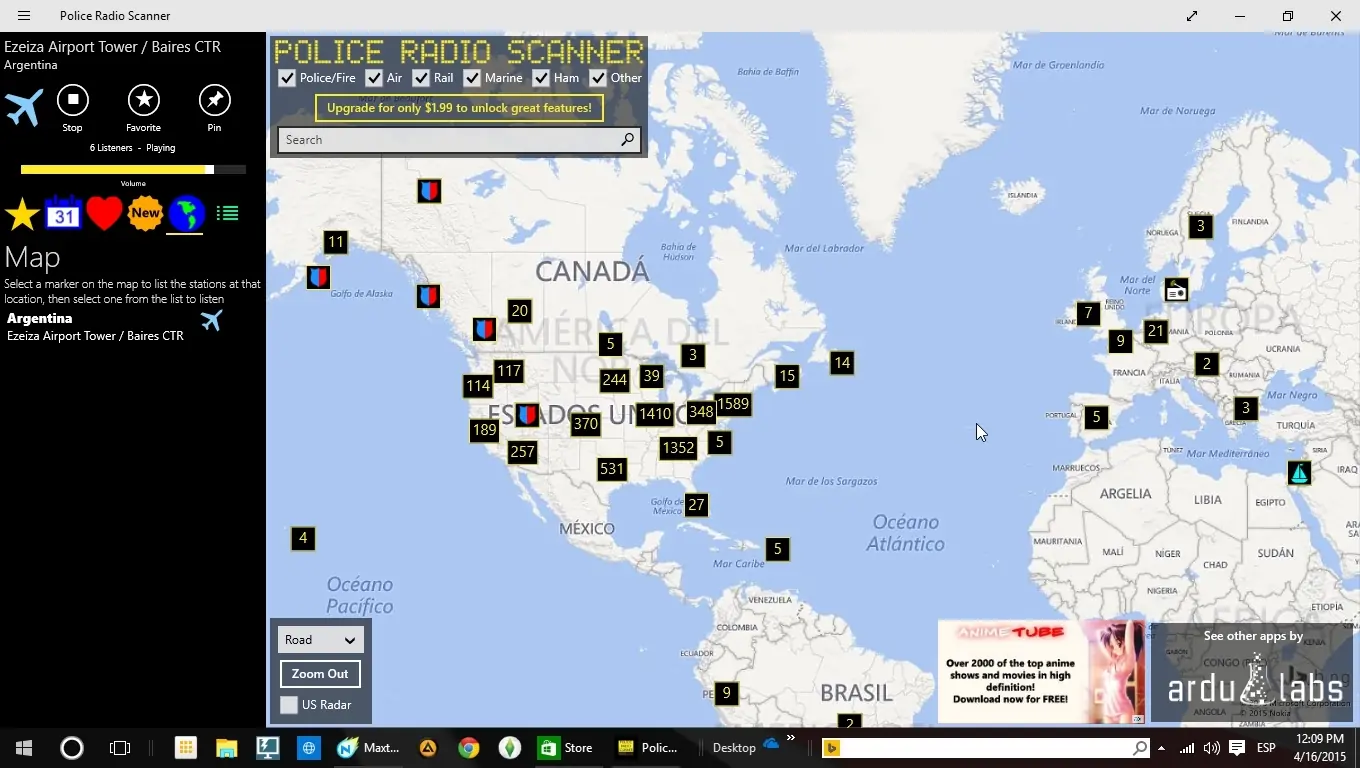Open the See other apps by ardulabs link
Screen dimensions: 1360x768
click(1253, 671)
